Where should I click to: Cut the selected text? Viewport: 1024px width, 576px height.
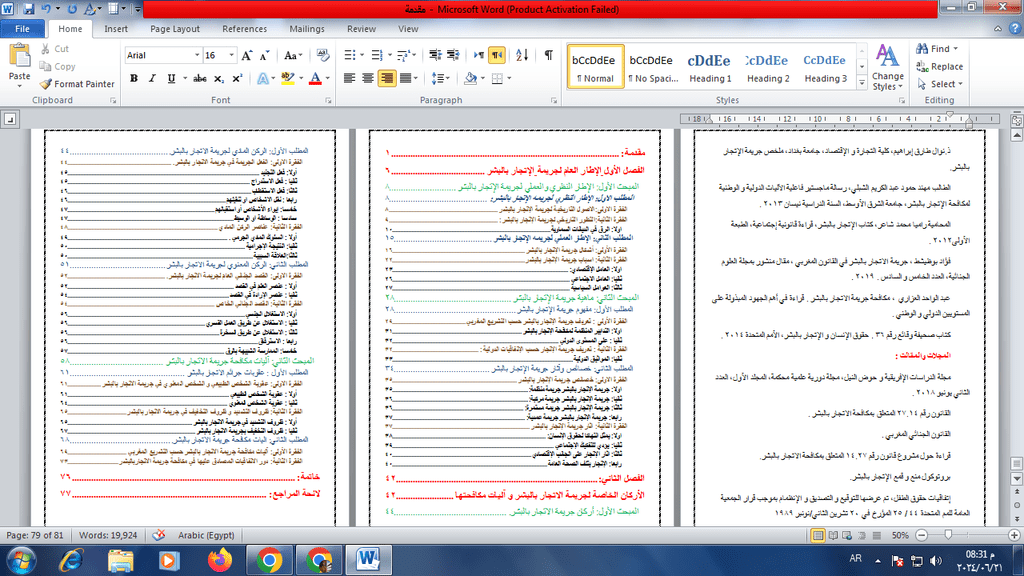(54, 48)
